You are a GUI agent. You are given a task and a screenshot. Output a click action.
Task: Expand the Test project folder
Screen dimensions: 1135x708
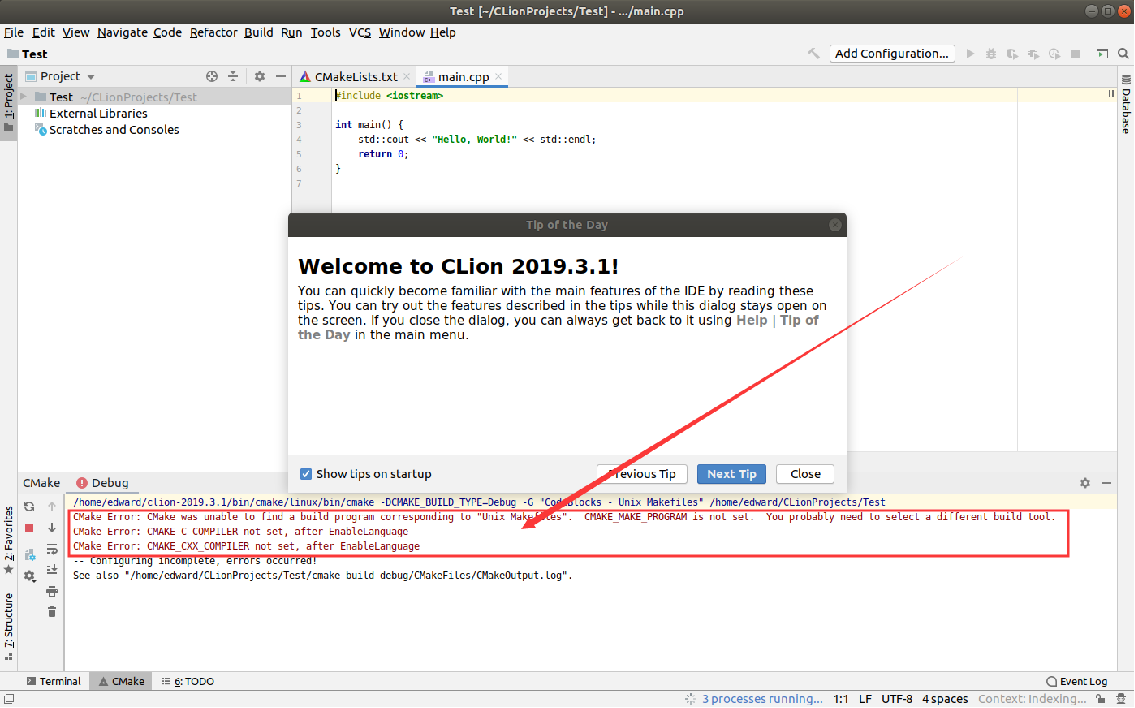(x=24, y=96)
